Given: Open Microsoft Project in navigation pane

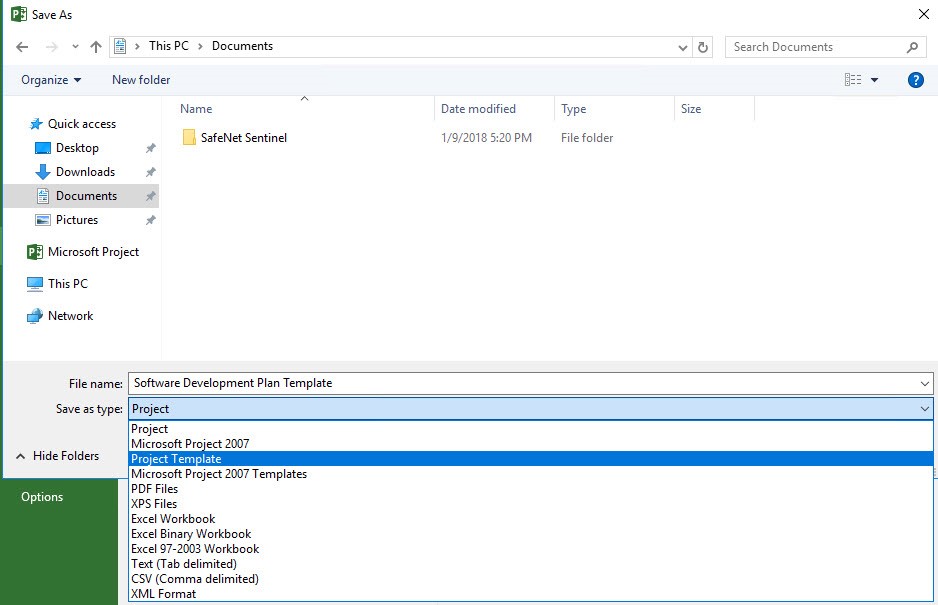Looking at the screenshot, I should (x=93, y=252).
